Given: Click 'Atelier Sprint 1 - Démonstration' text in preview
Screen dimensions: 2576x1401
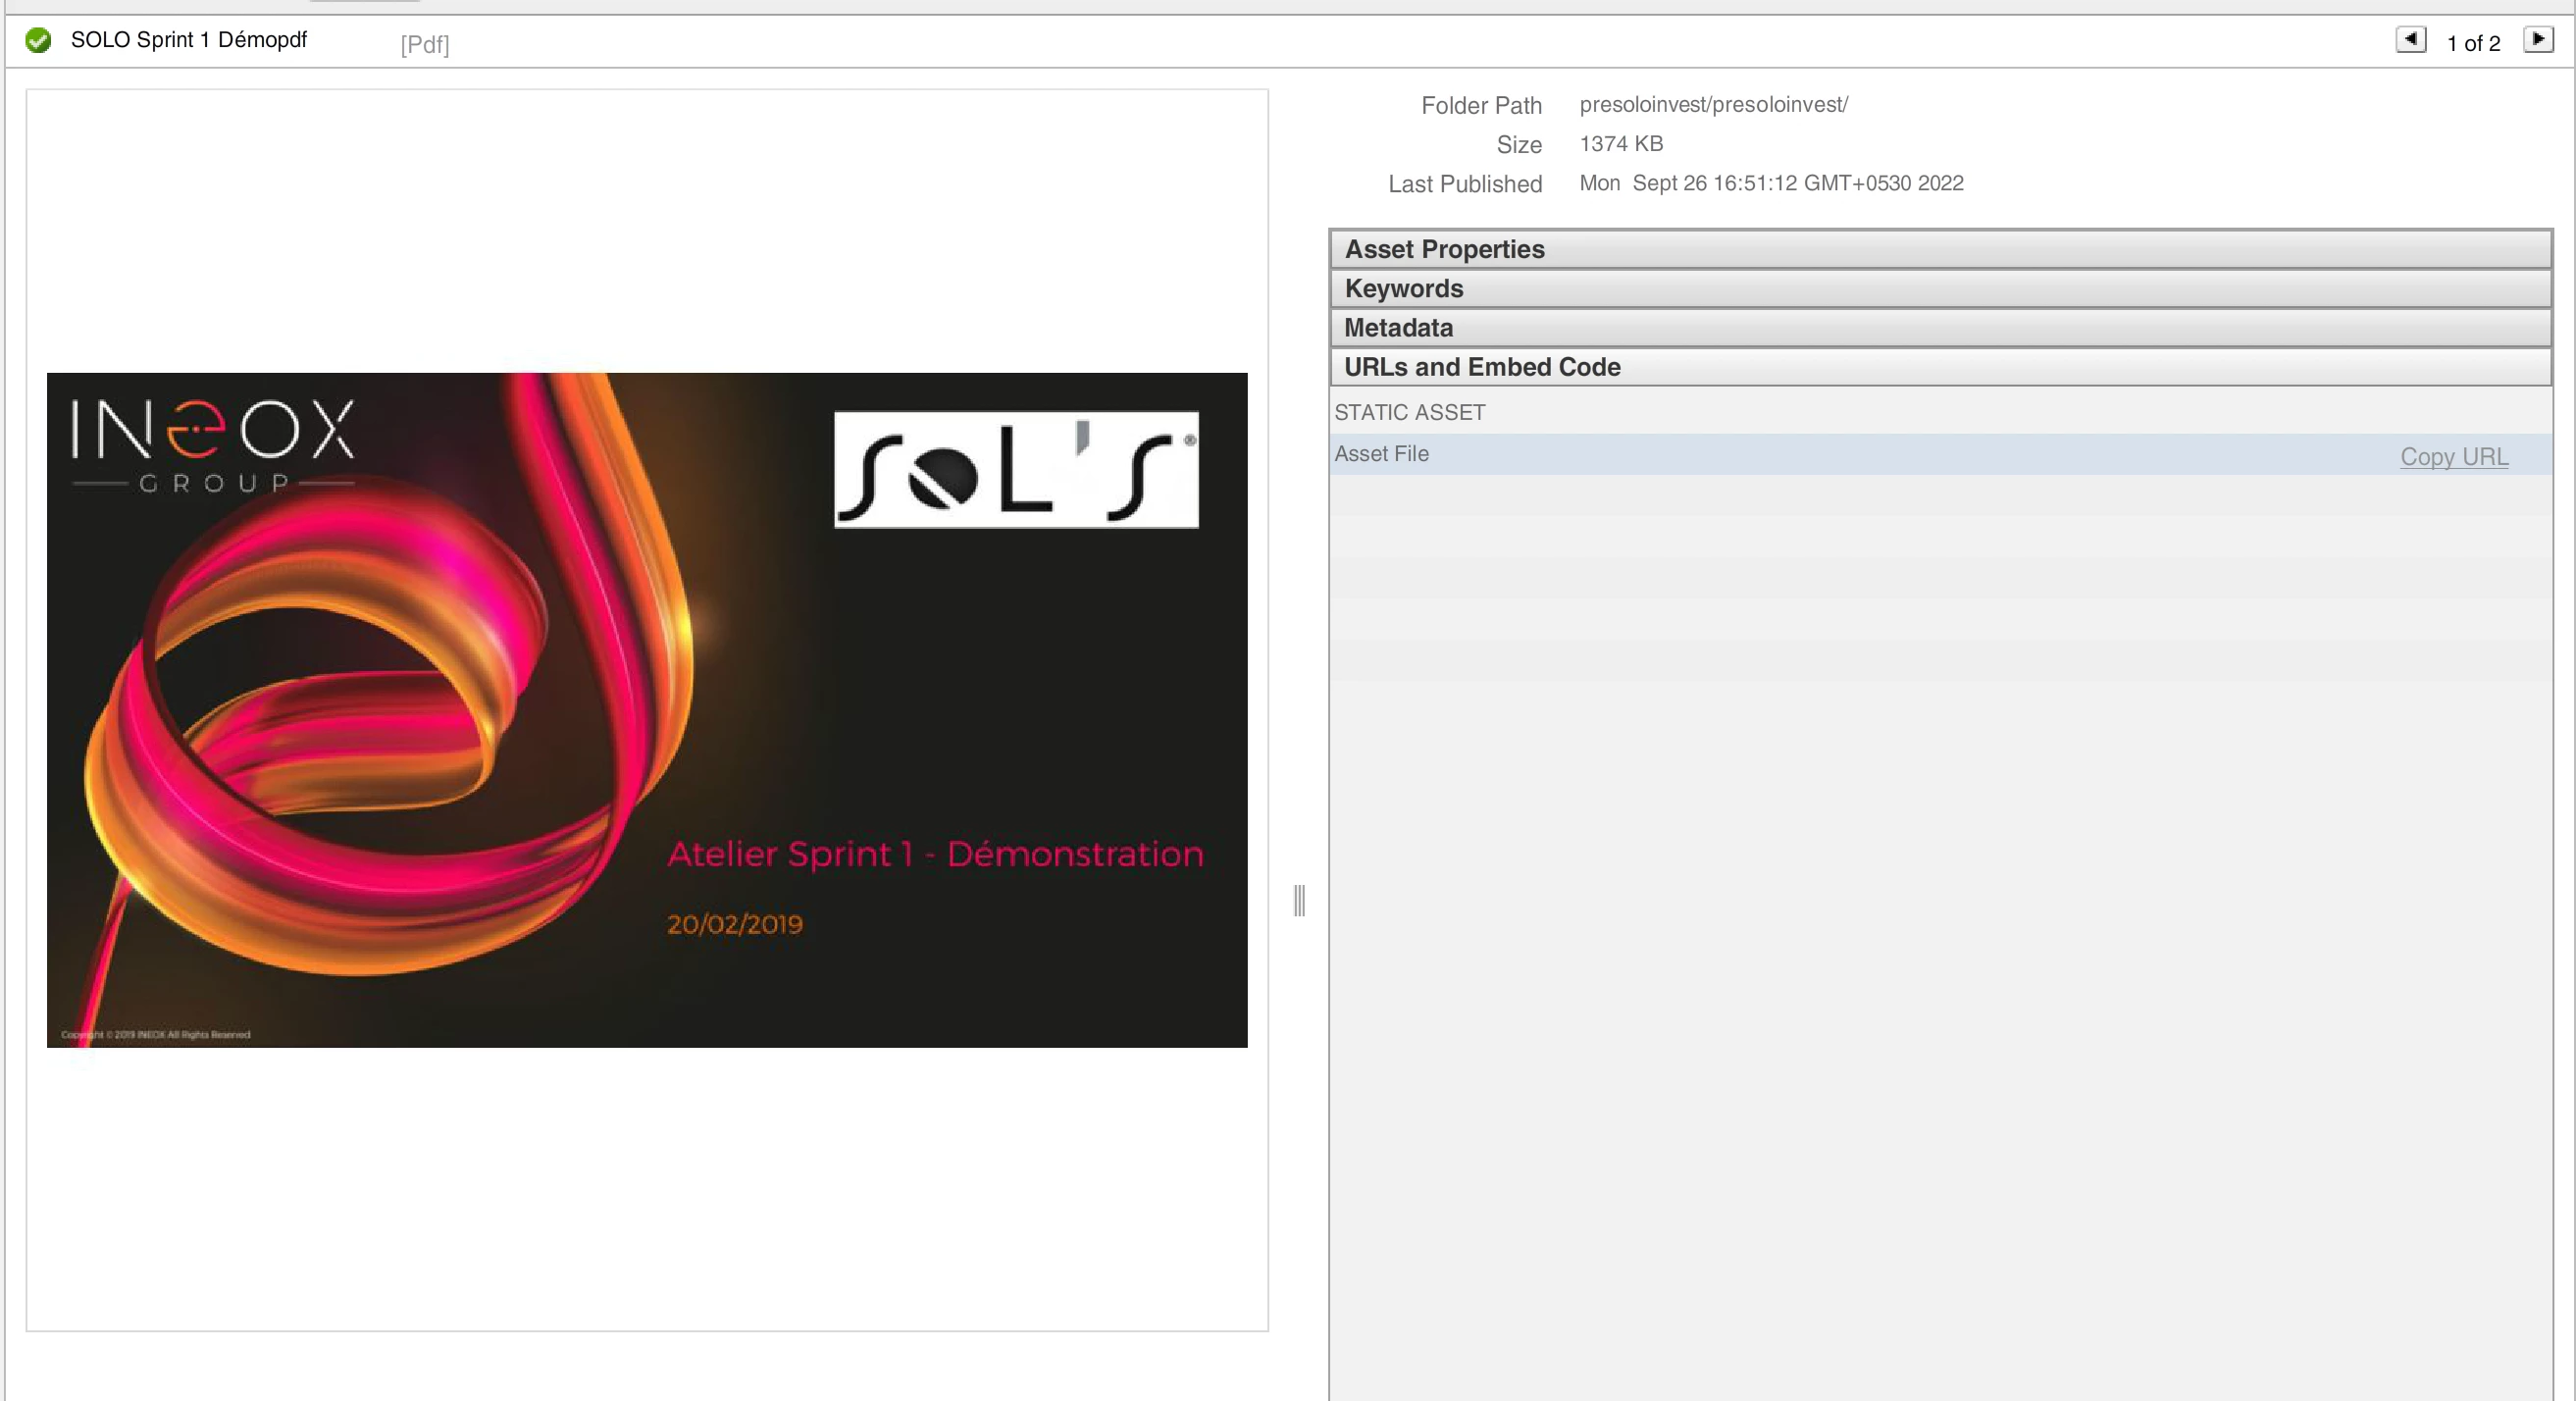Looking at the screenshot, I should click(935, 853).
